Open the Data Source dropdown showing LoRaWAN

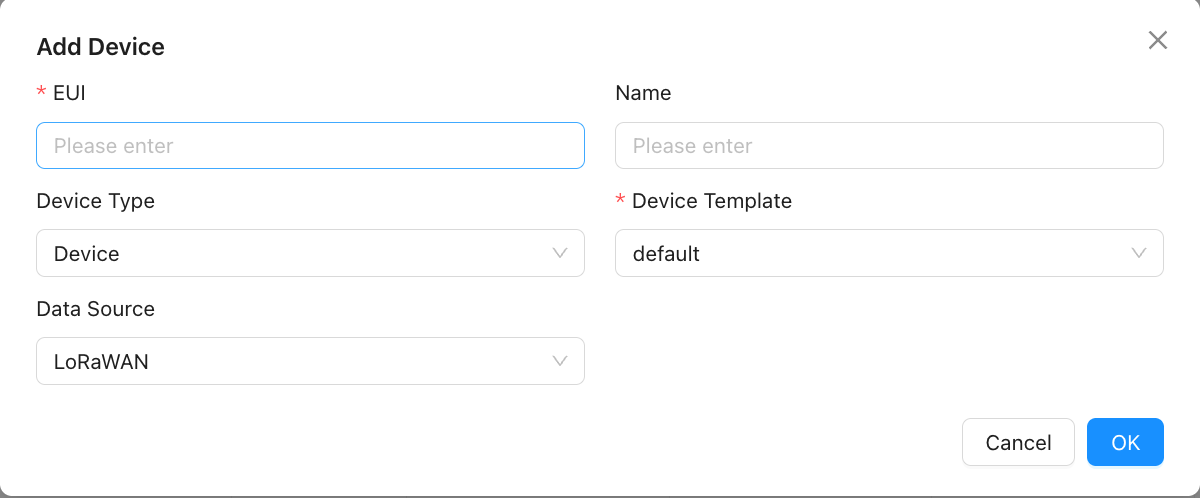click(300, 361)
